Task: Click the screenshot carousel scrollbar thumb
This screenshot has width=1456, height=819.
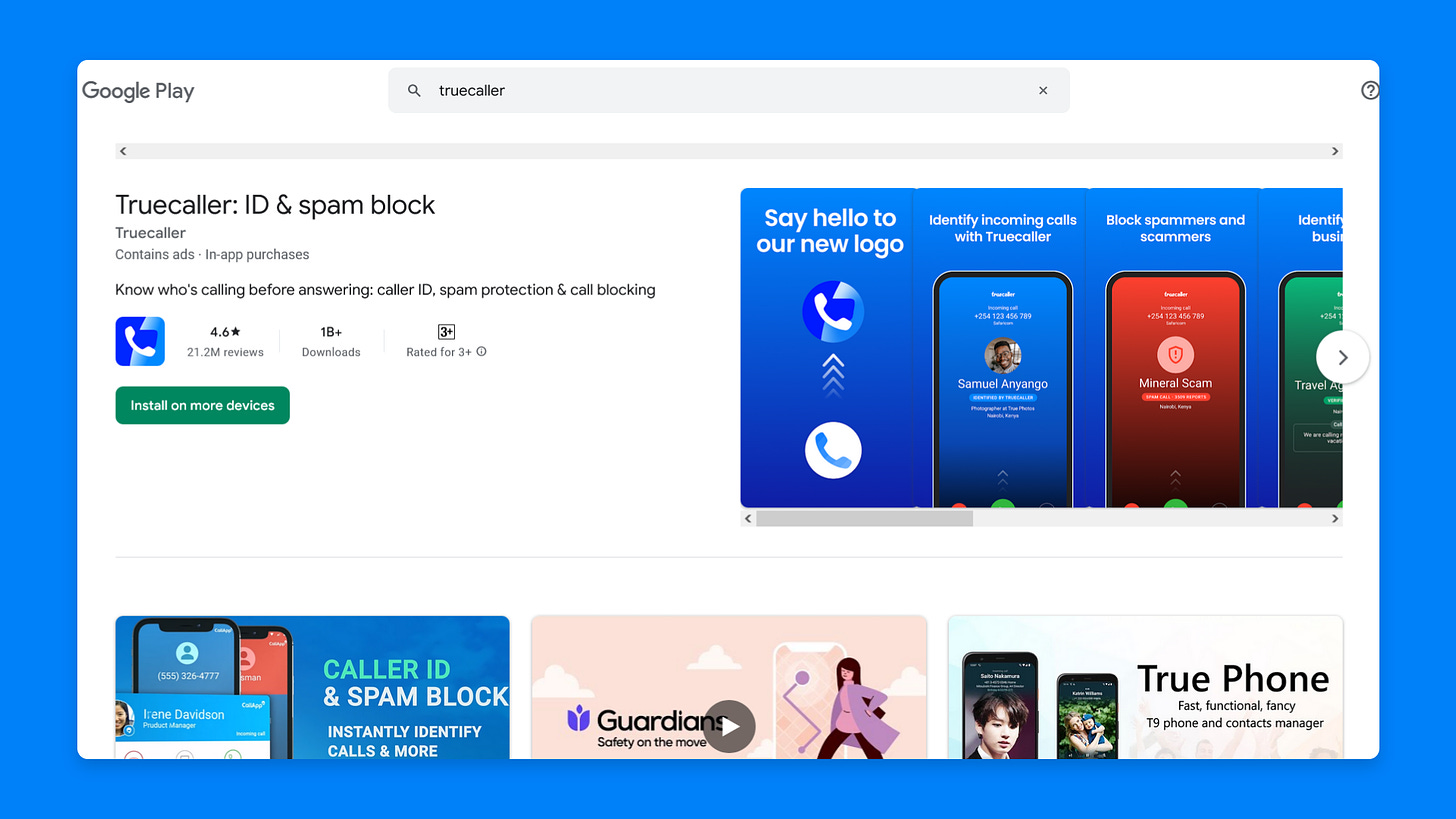Action: pyautogui.click(x=864, y=519)
